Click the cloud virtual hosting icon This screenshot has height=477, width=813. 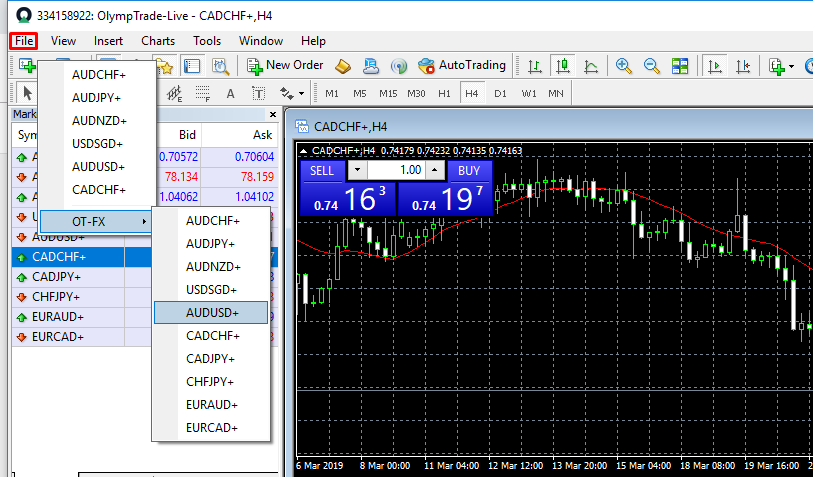pyautogui.click(x=371, y=66)
